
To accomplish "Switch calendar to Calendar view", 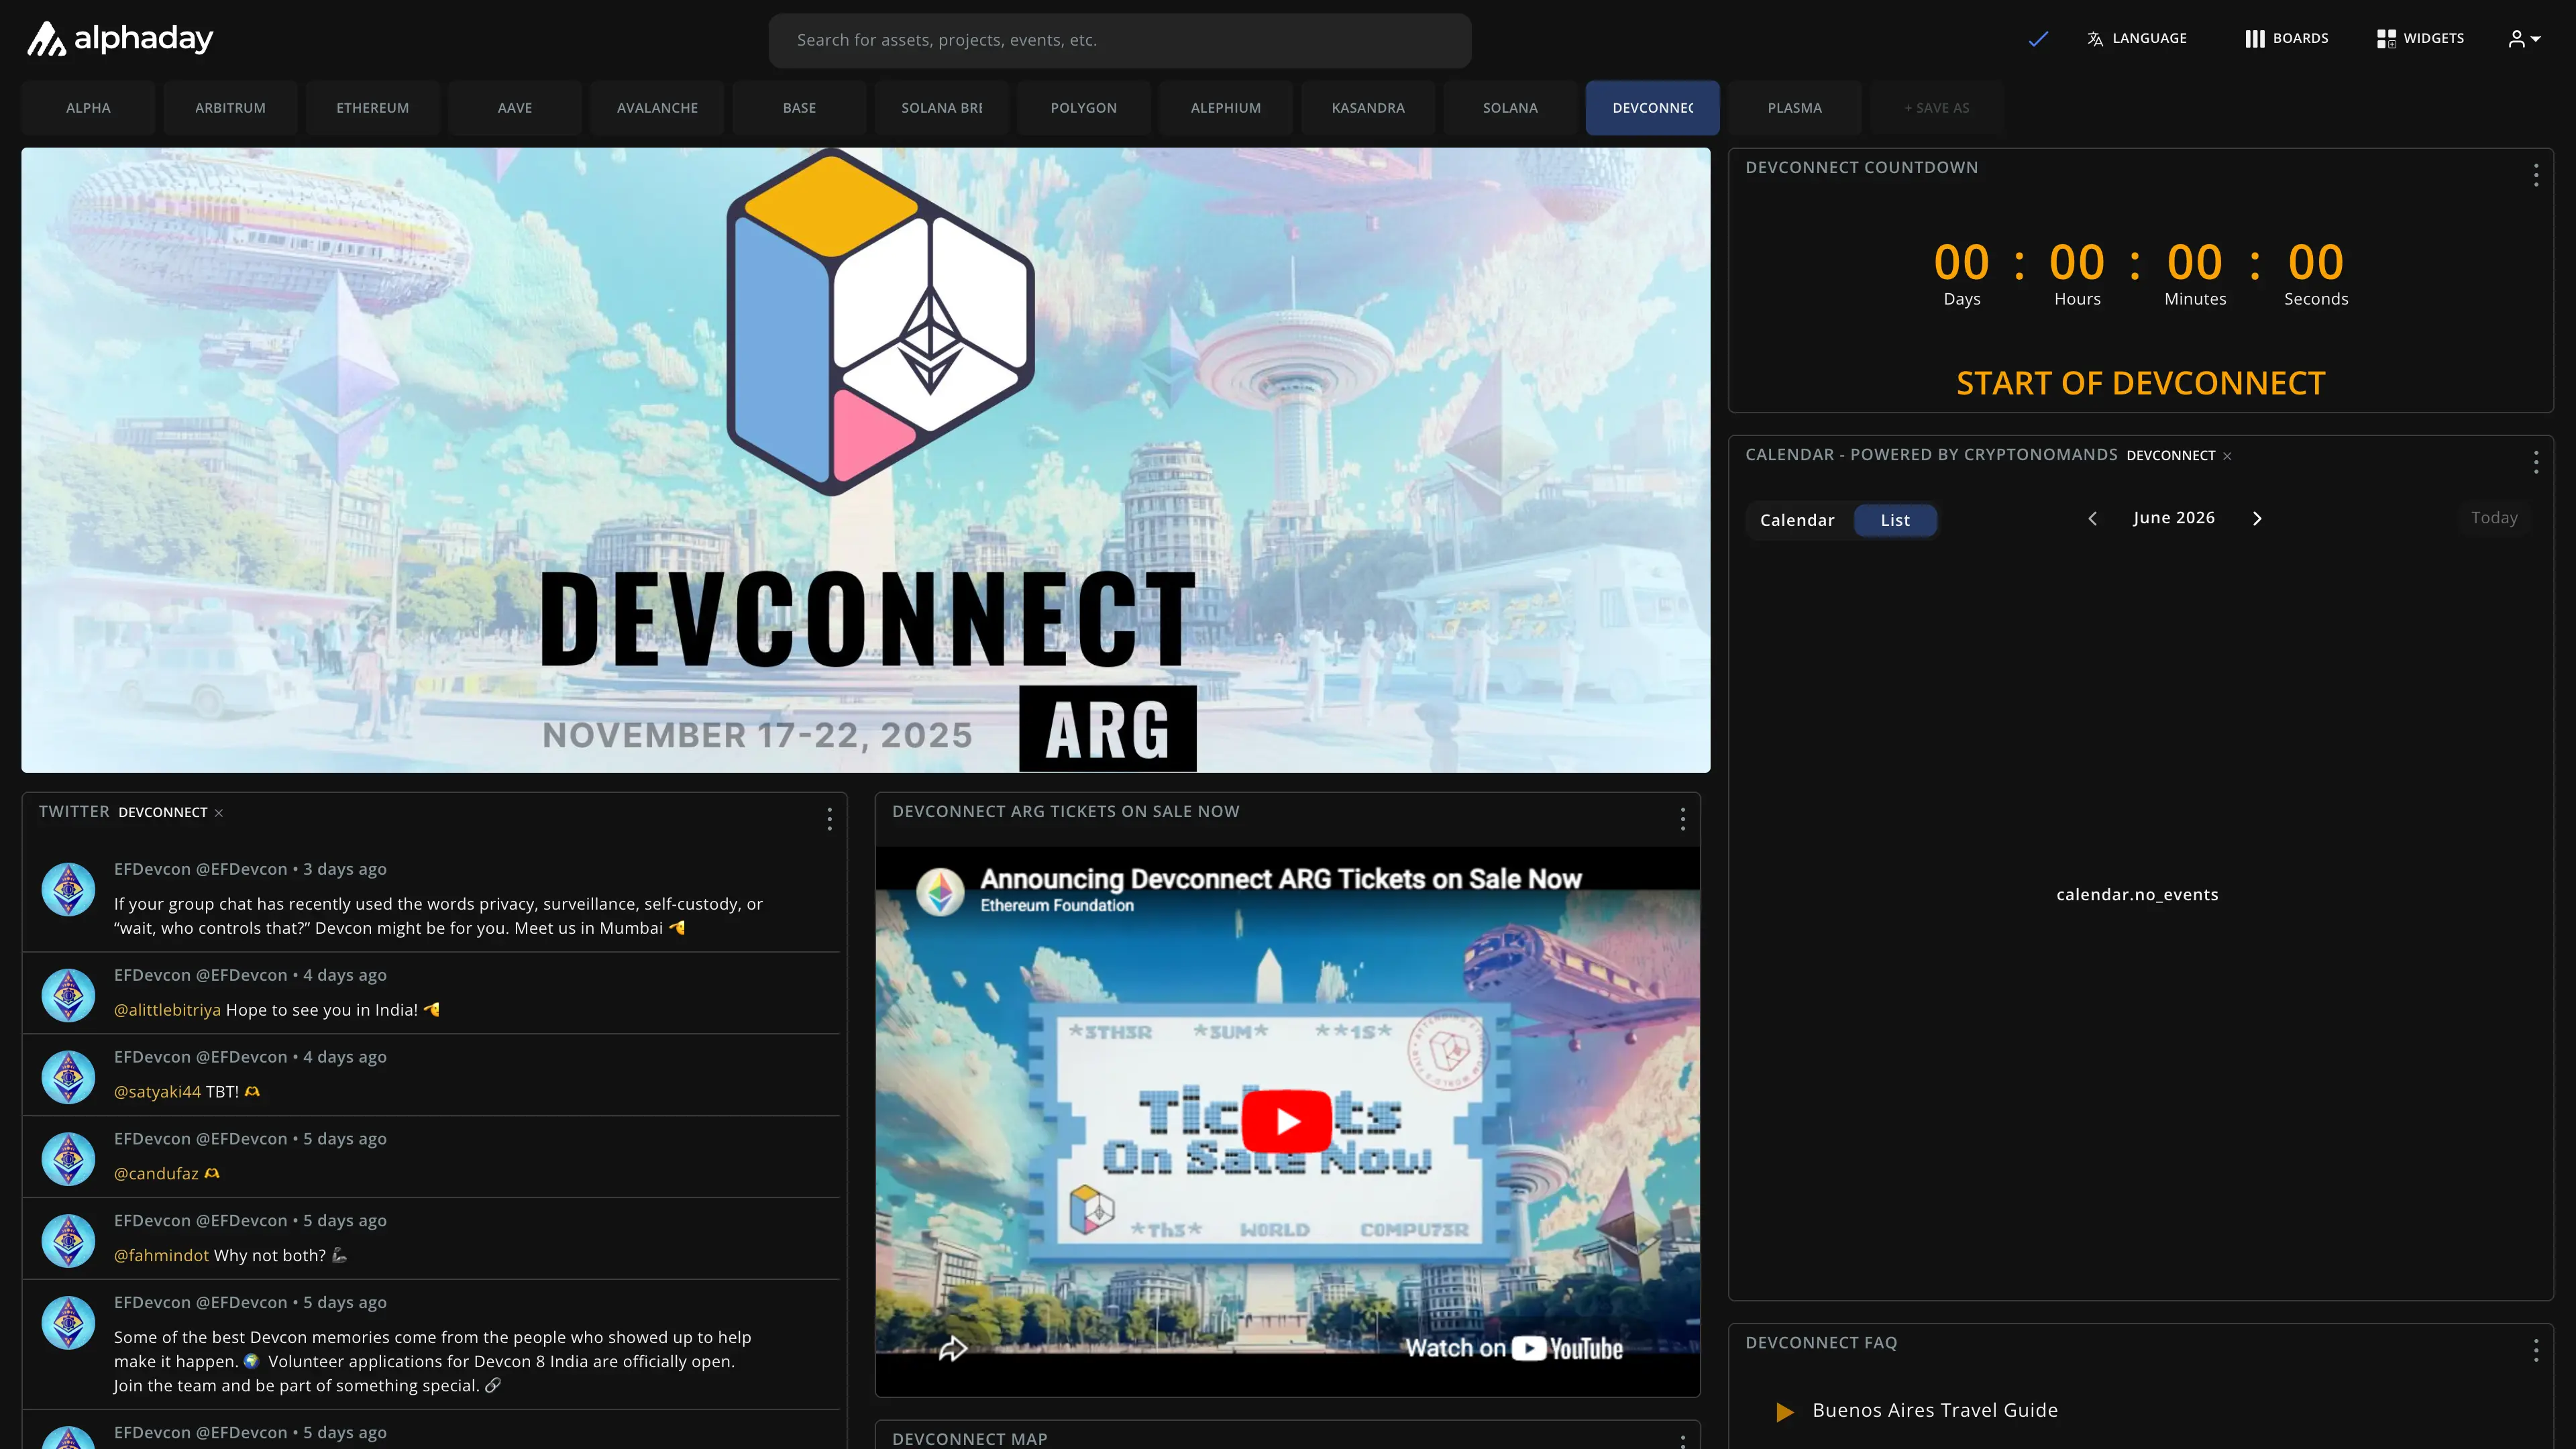I will pyautogui.click(x=1797, y=520).
